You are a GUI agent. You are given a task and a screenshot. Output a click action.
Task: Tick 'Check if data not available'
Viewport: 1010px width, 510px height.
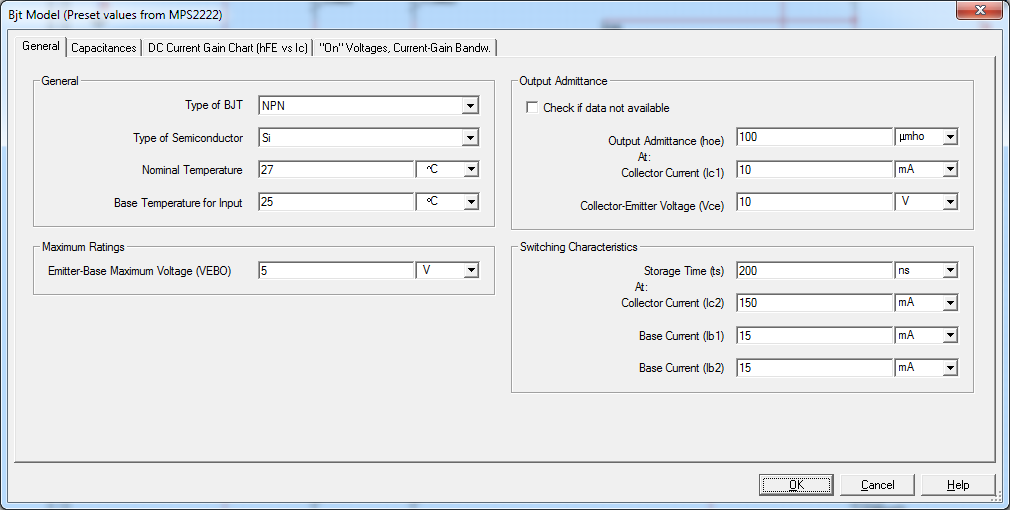532,108
